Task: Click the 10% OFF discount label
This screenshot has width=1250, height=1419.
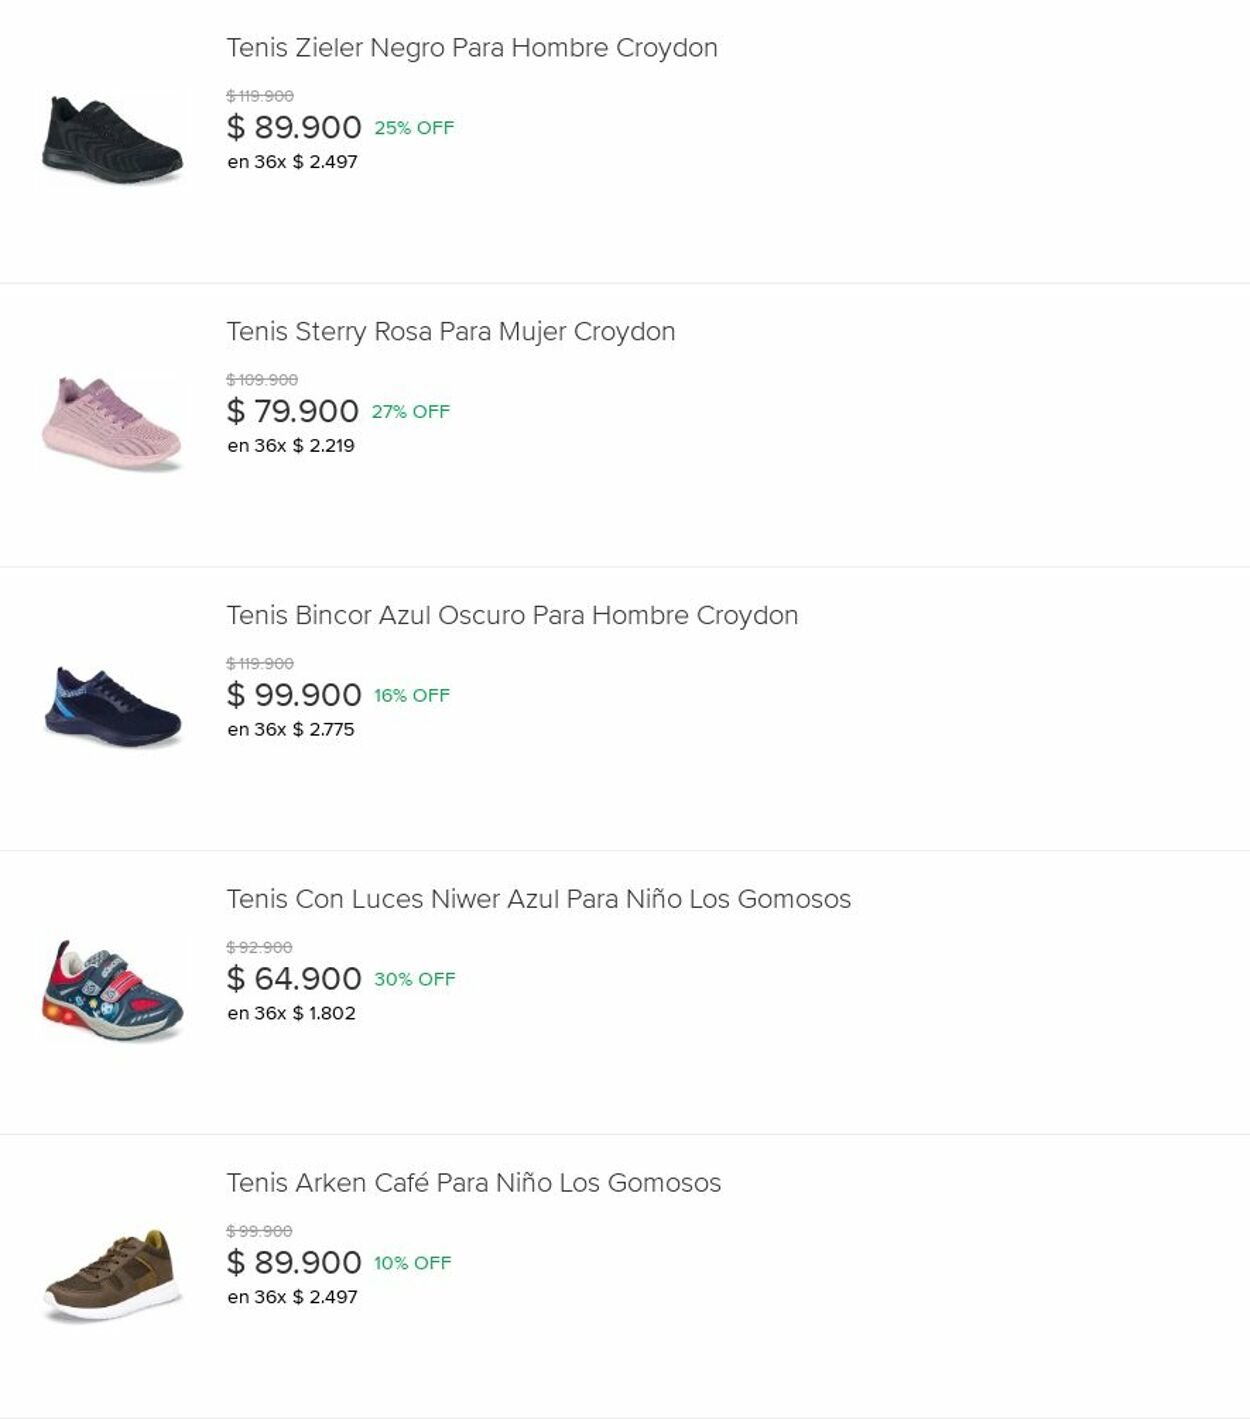Action: 412,1263
